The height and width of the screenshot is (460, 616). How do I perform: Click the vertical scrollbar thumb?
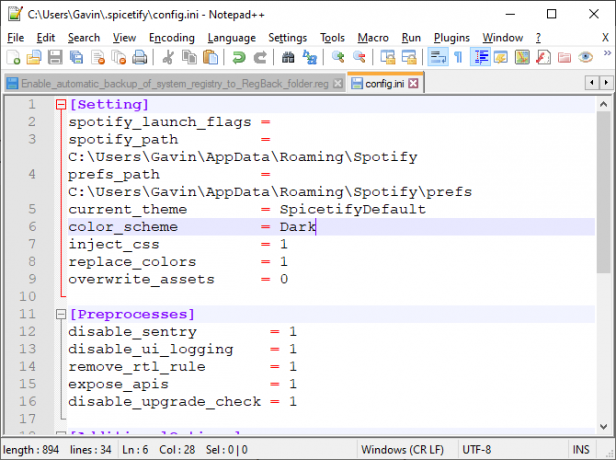(603, 192)
